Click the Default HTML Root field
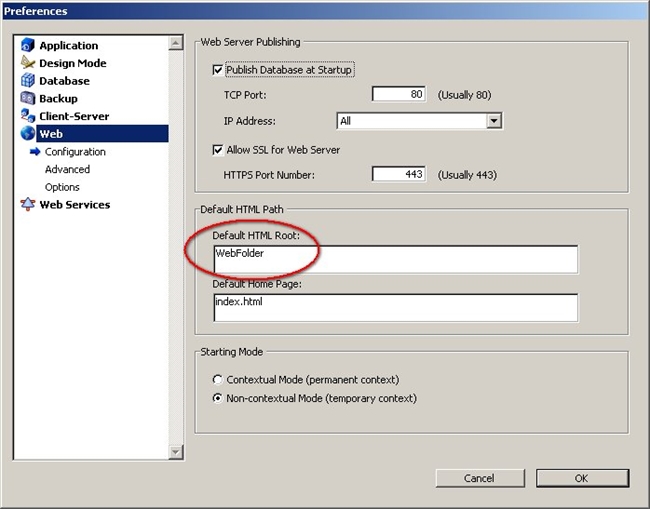 pyautogui.click(x=395, y=259)
